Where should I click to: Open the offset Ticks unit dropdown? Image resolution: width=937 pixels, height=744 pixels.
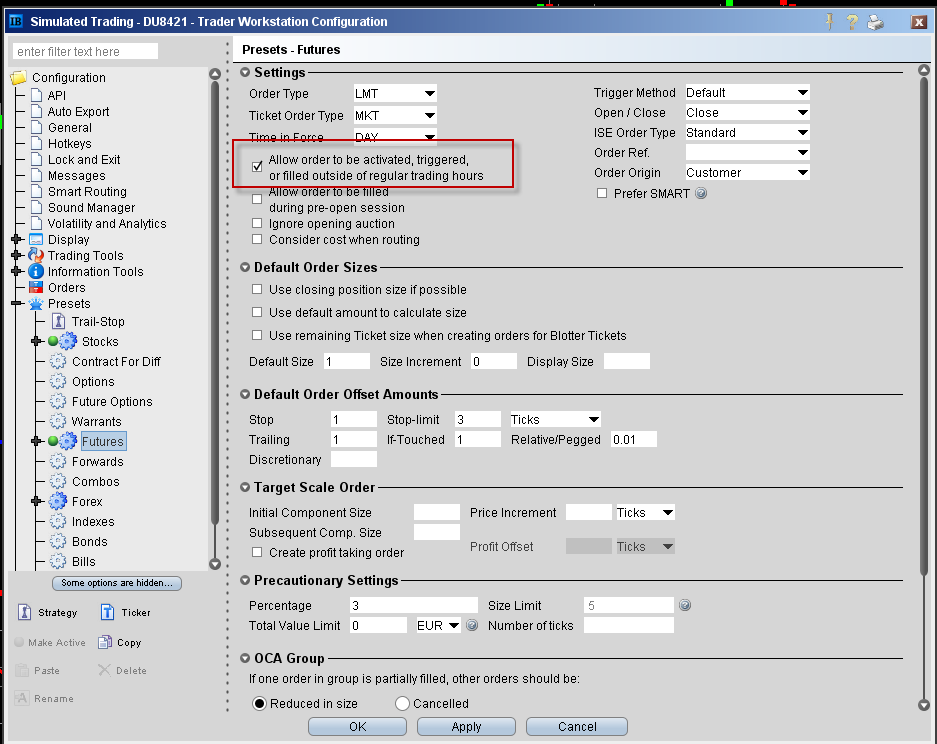[555, 420]
